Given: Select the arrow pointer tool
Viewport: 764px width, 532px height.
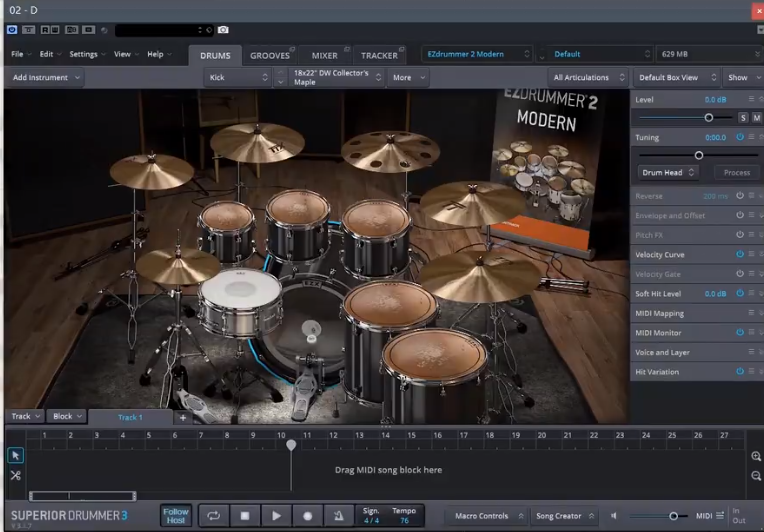Looking at the screenshot, I should click(x=16, y=455).
